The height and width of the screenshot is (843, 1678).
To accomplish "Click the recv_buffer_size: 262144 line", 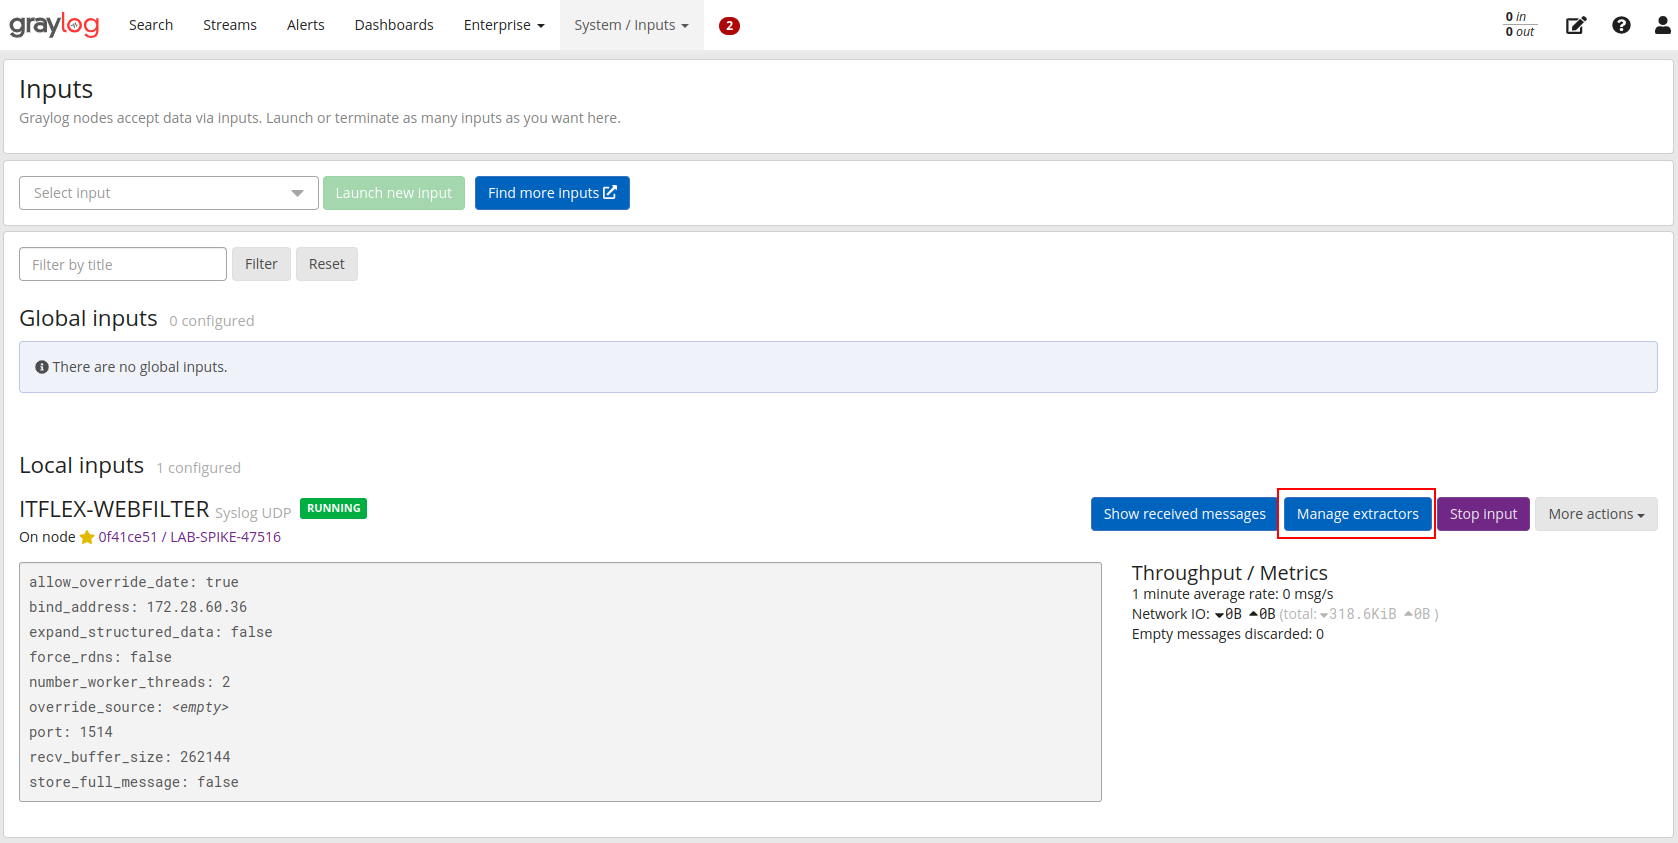I will point(130,757).
